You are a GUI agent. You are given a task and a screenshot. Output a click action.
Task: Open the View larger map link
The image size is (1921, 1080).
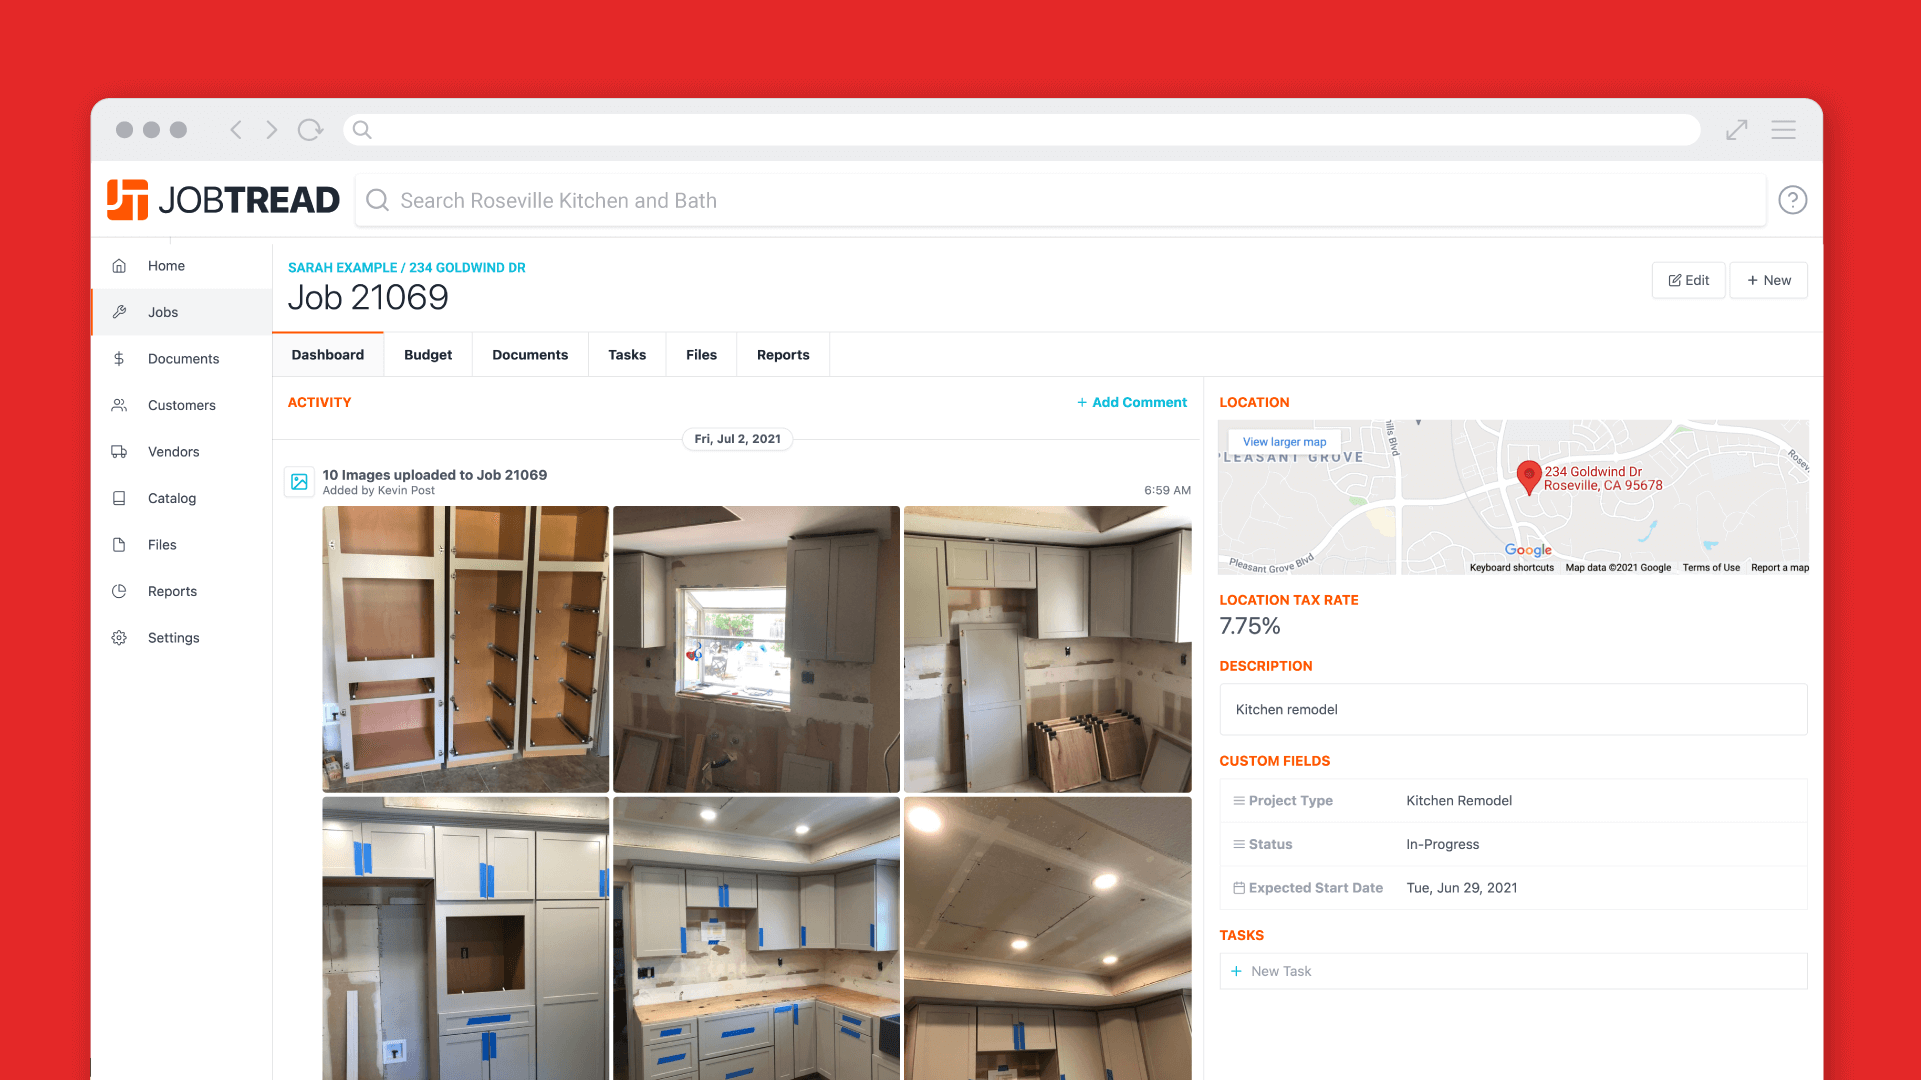coord(1284,442)
